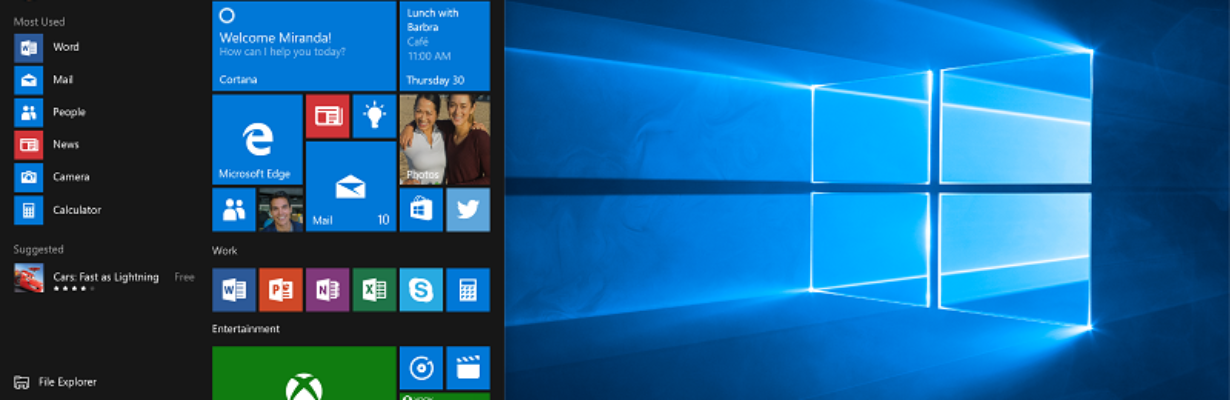Launch the Skype tile in Work group

coord(421,290)
